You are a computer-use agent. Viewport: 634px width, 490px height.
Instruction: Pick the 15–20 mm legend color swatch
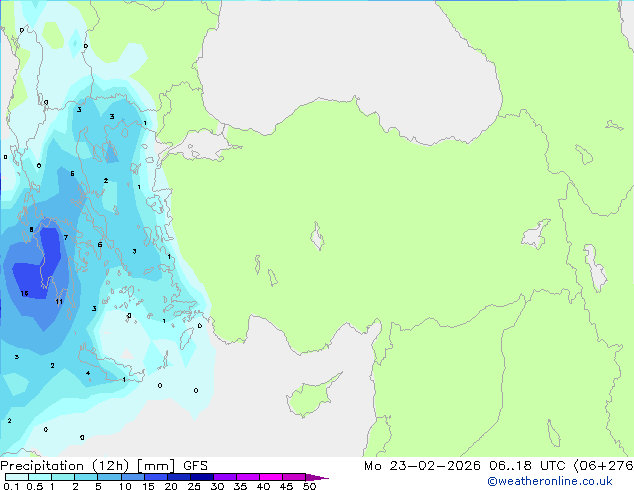tap(155, 477)
